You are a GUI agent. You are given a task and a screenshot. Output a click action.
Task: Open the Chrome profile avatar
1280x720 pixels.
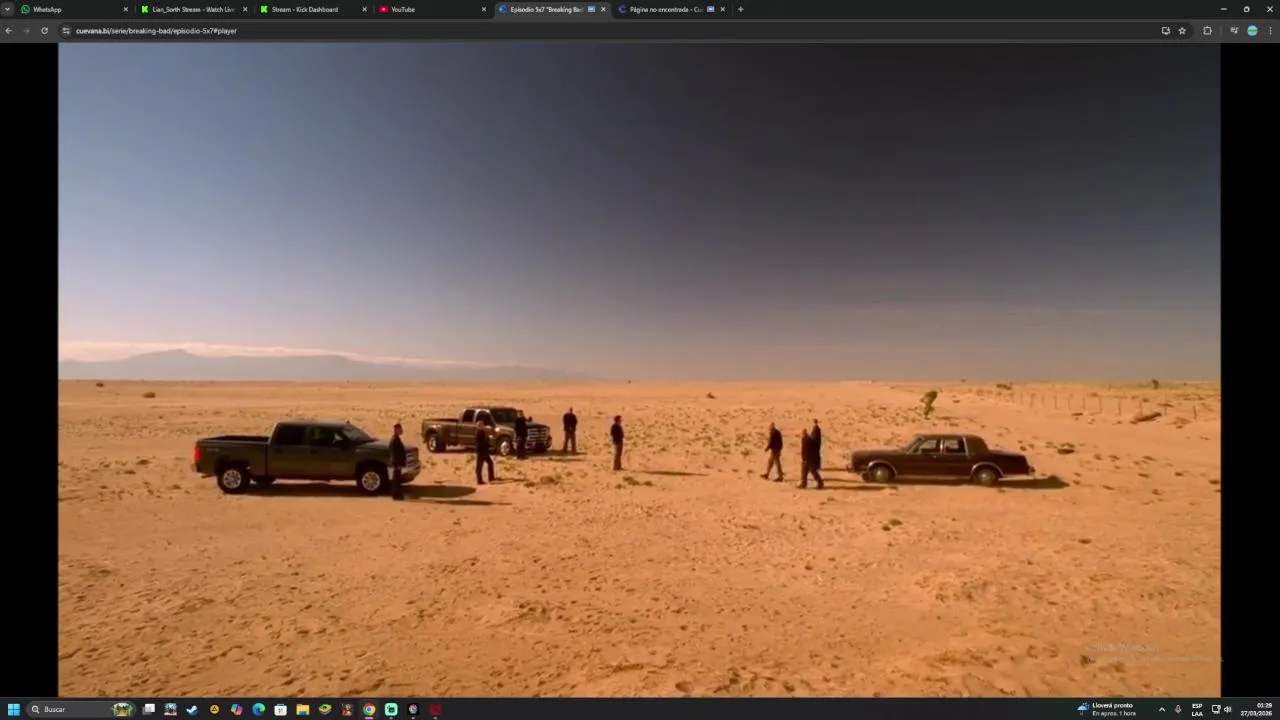point(1252,31)
